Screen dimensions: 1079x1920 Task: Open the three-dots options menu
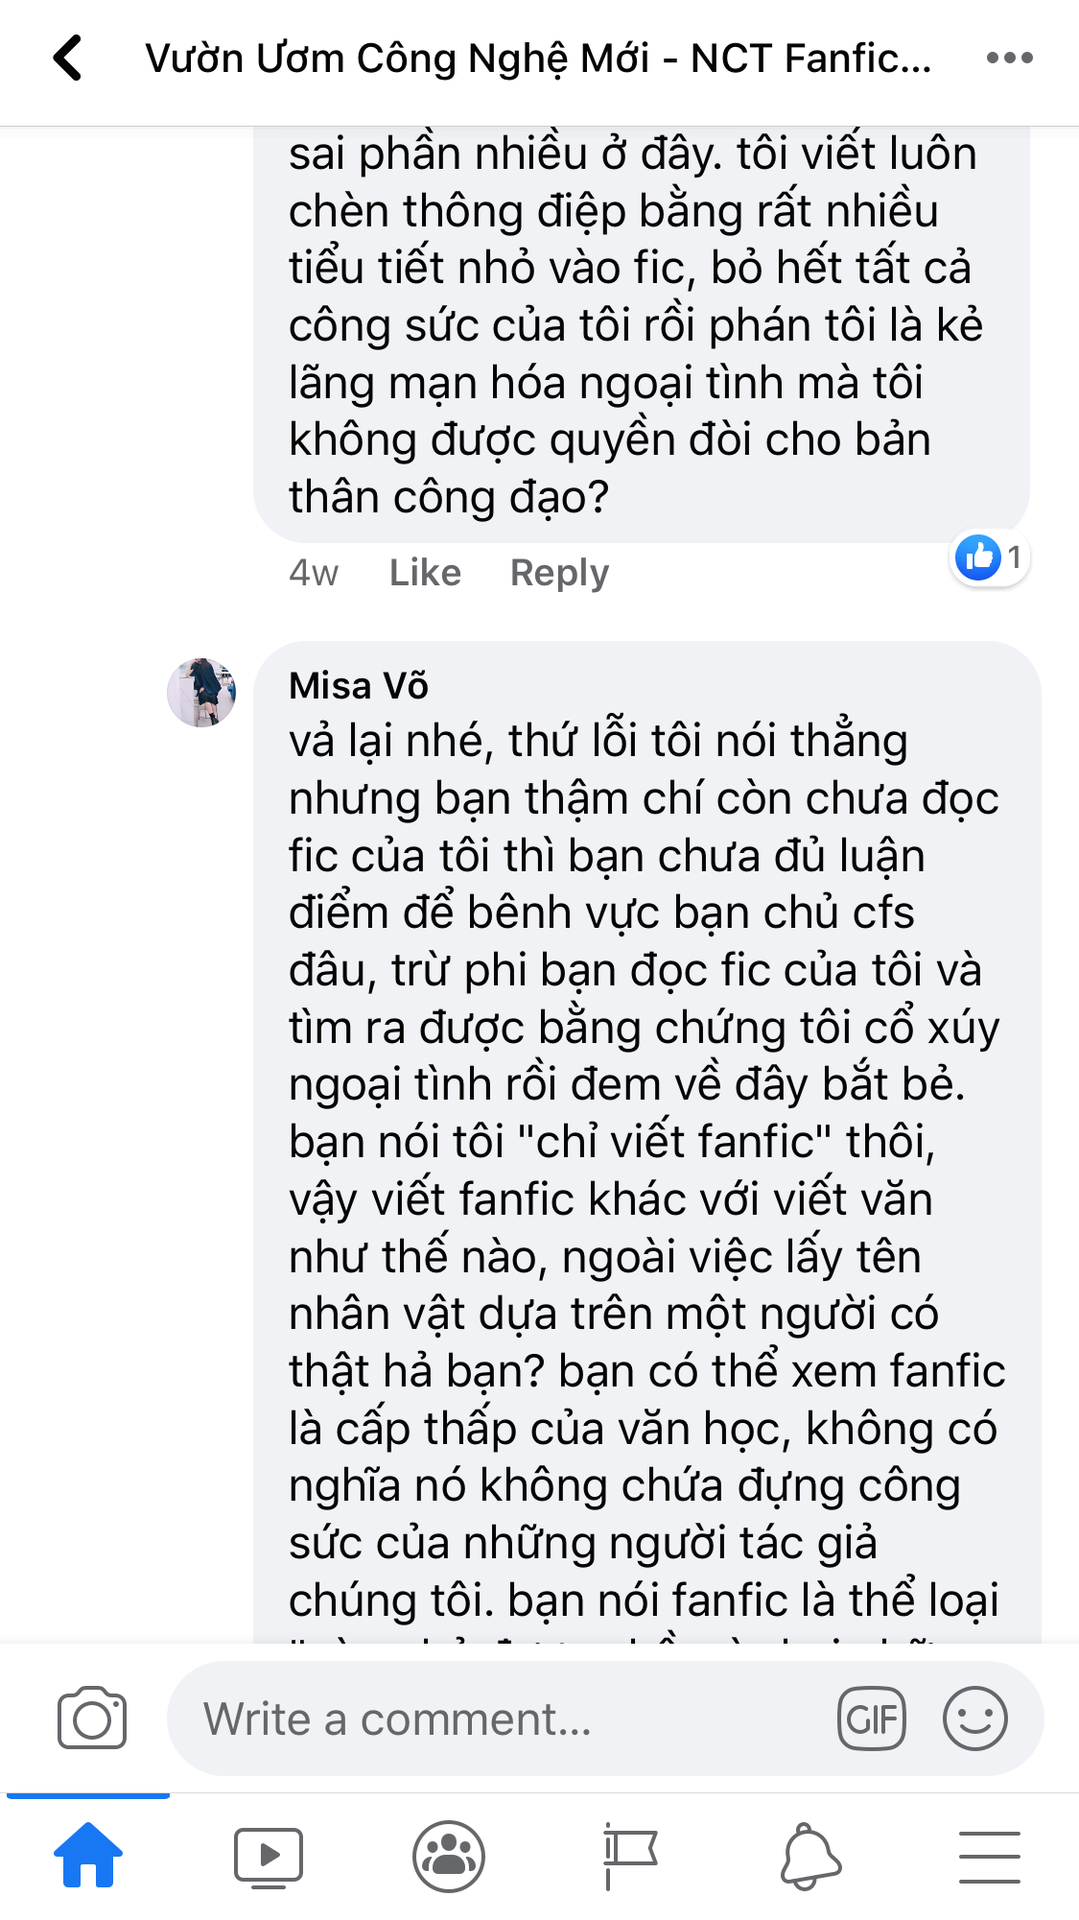click(x=1009, y=58)
